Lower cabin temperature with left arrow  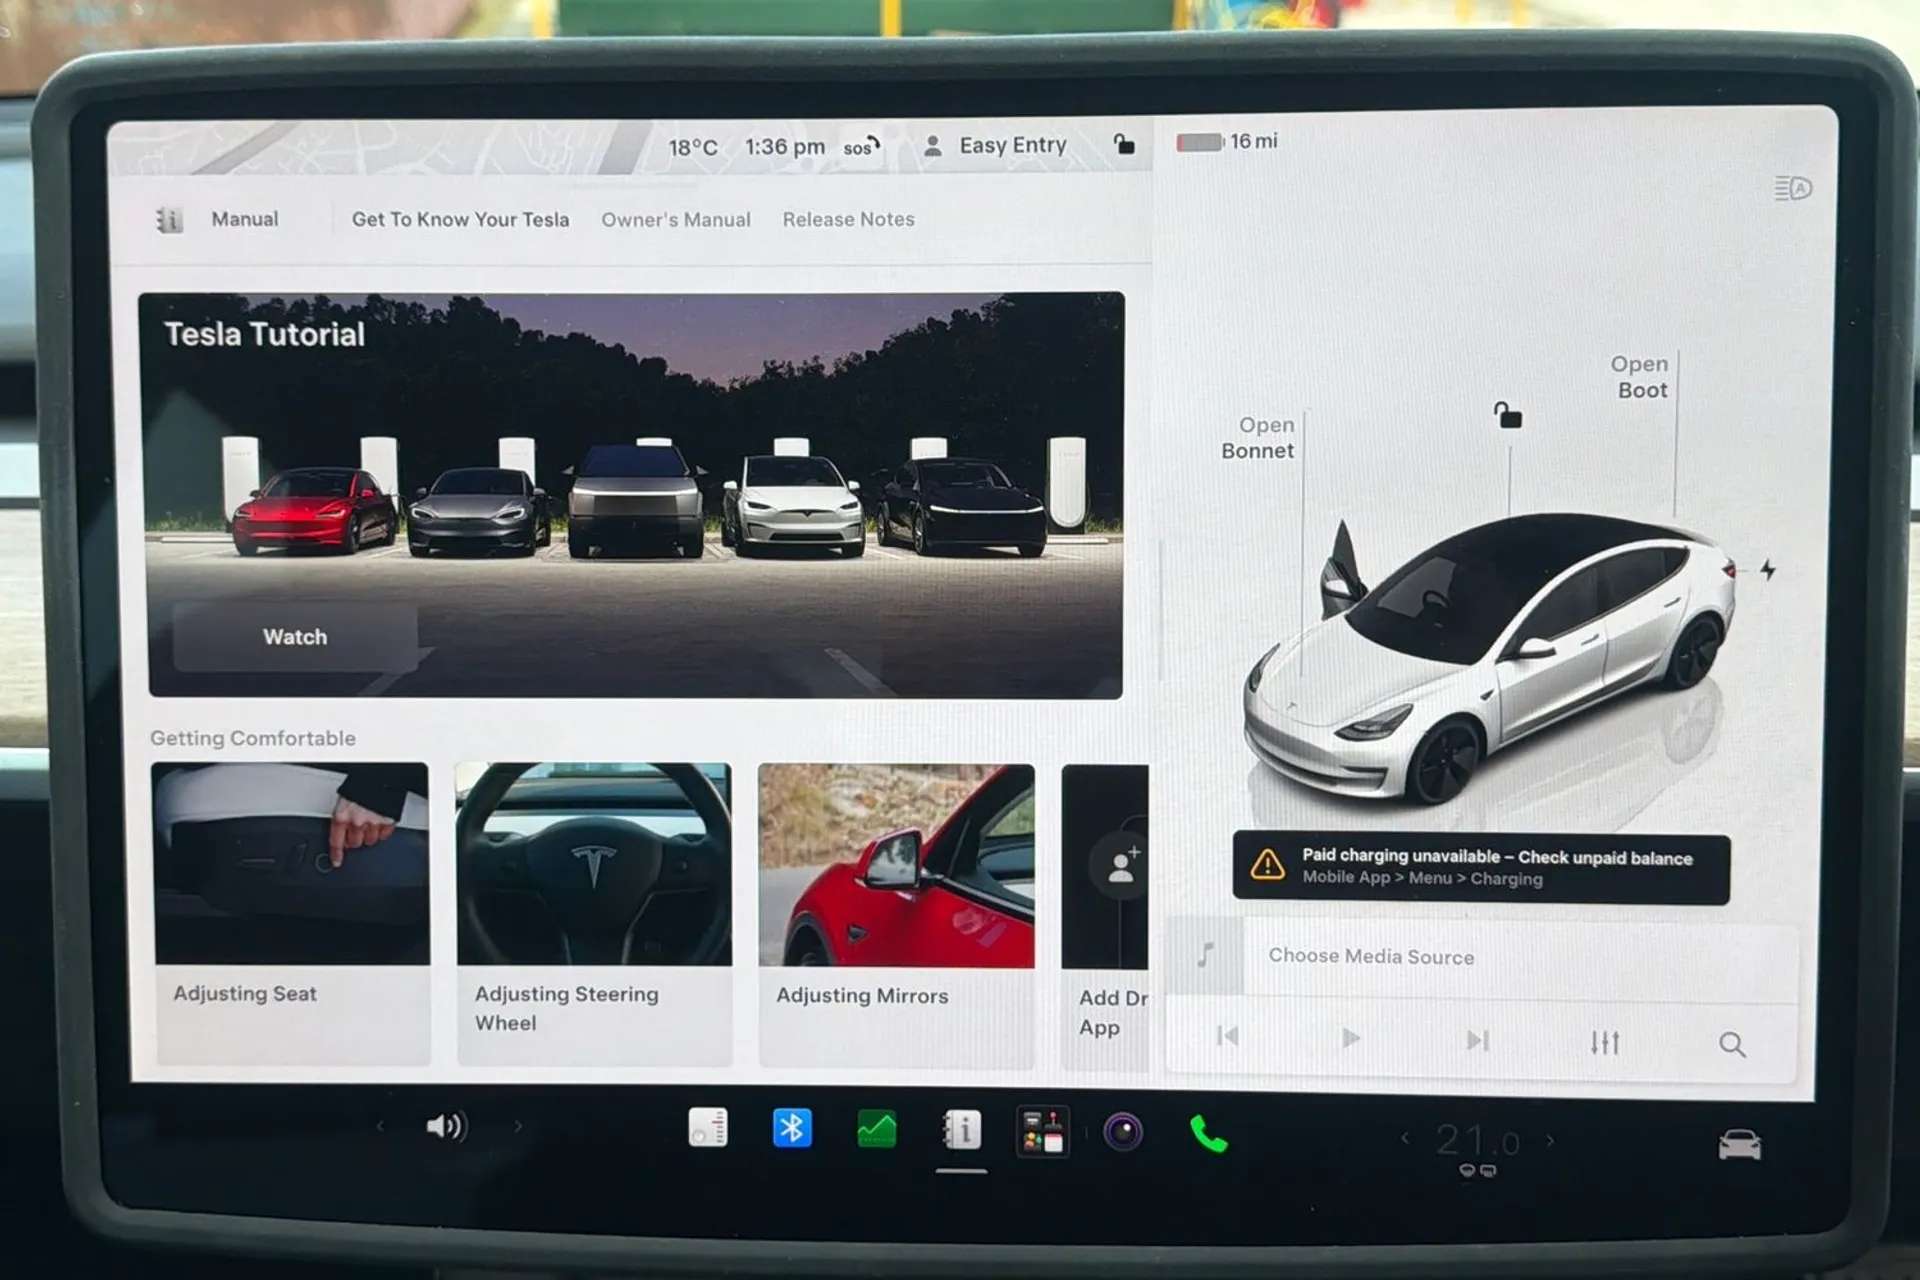[1405, 1138]
